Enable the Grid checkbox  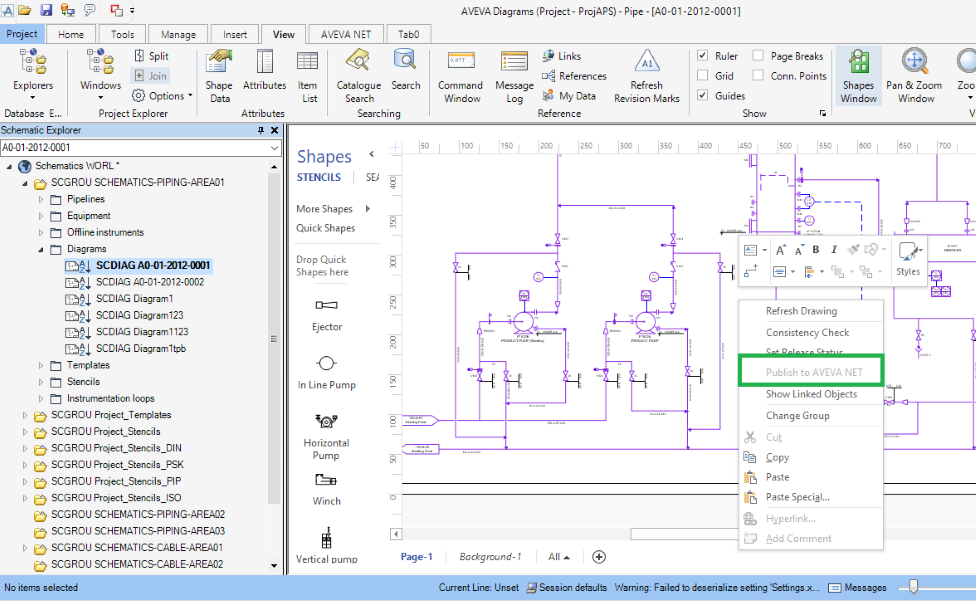[704, 76]
